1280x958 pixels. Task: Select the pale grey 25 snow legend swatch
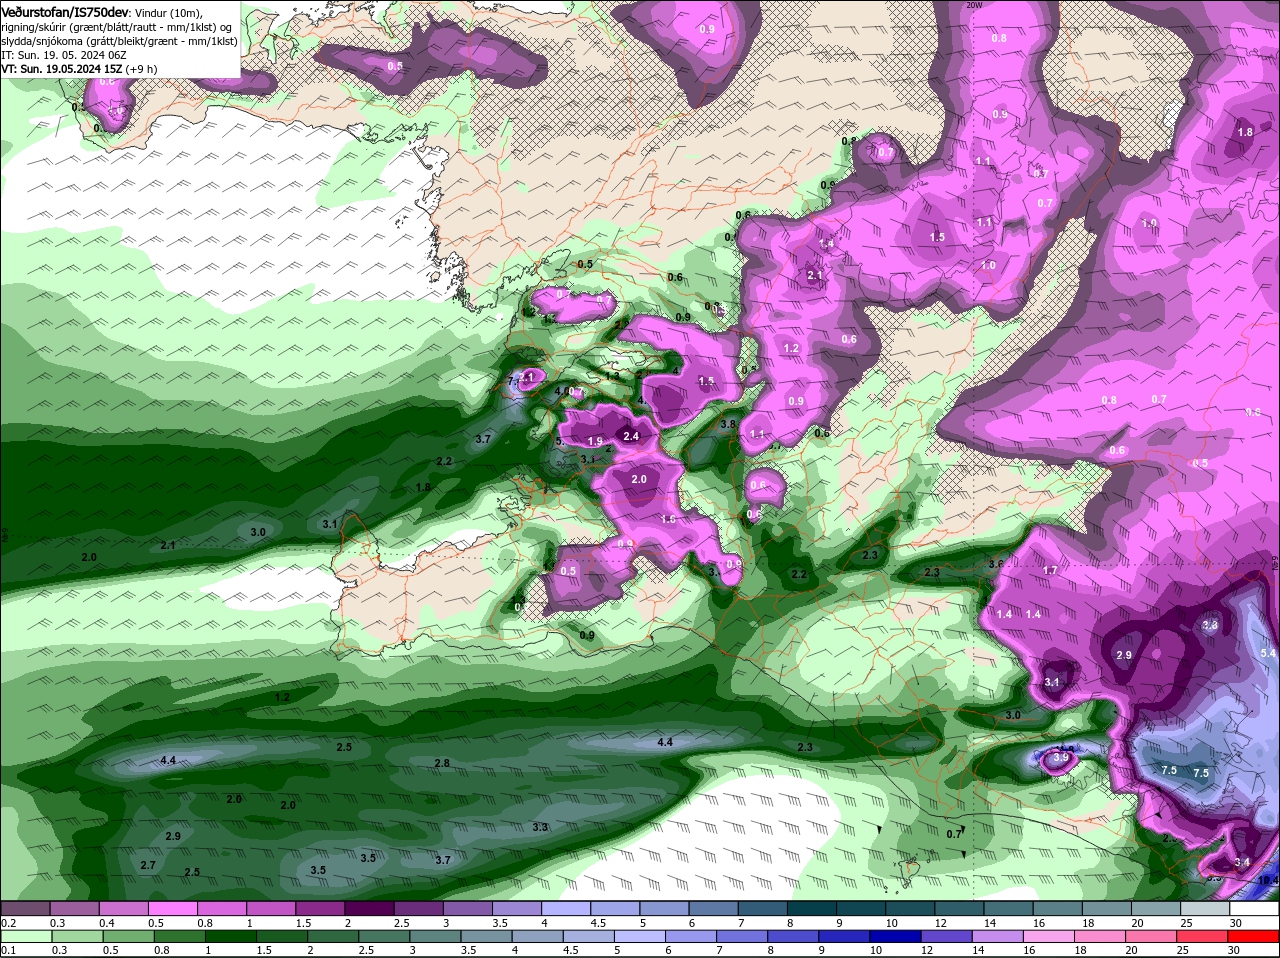(x=1206, y=908)
